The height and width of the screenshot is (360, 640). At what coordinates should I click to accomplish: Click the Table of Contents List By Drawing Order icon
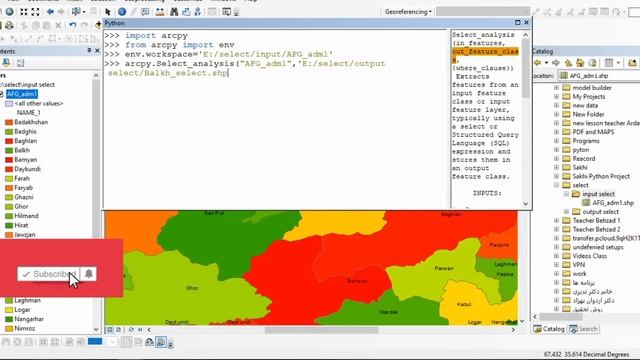pos(7,62)
